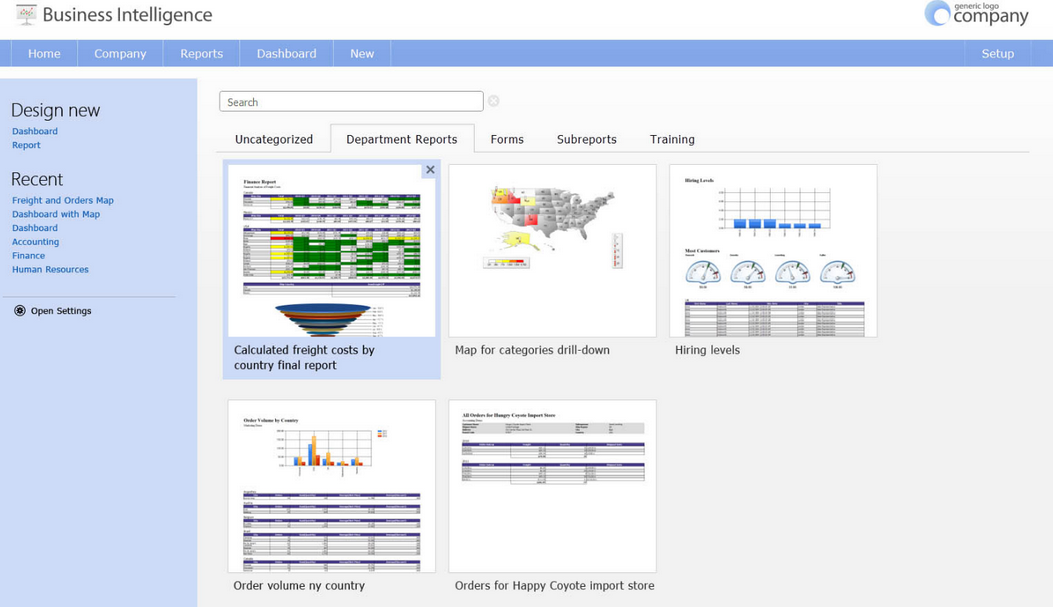Open recent Freight and Orders Map
This screenshot has height=607, width=1061.
pyautogui.click(x=63, y=200)
